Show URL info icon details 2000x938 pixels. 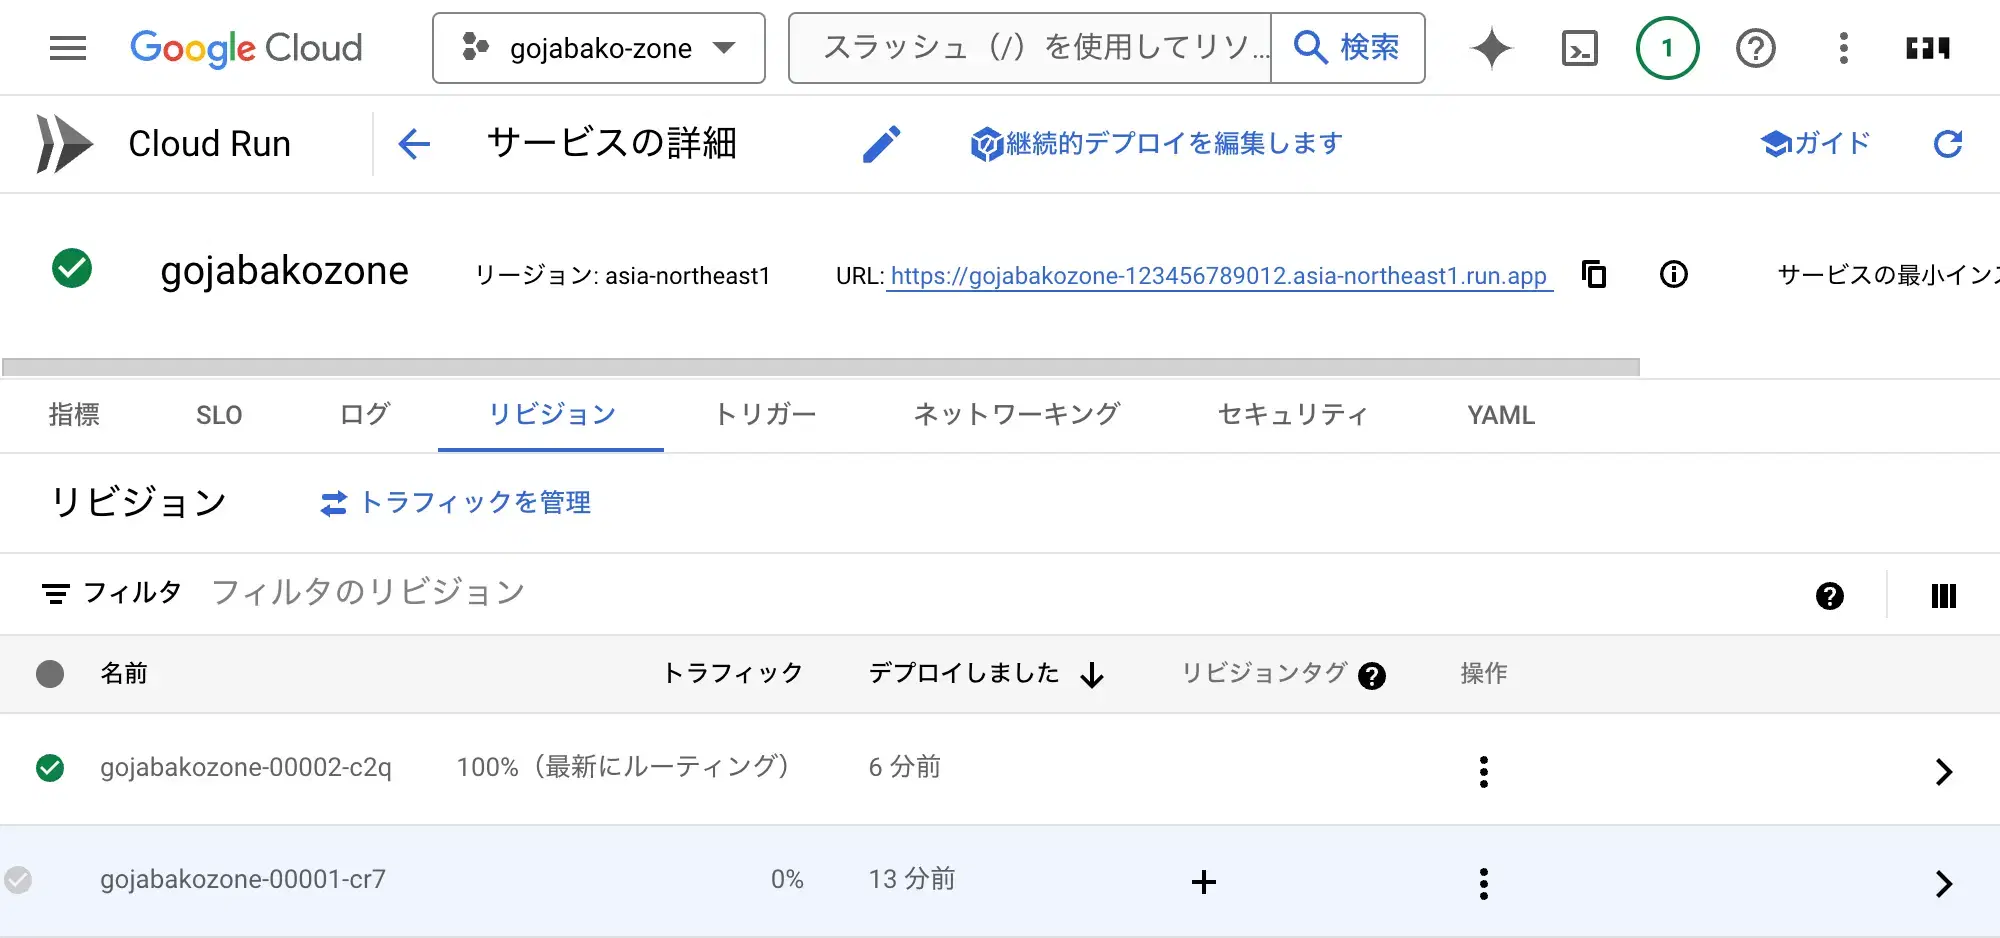(1674, 274)
